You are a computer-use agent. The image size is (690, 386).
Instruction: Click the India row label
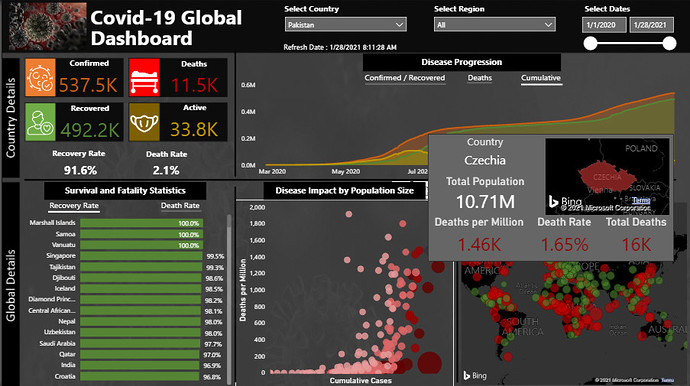tap(68, 365)
